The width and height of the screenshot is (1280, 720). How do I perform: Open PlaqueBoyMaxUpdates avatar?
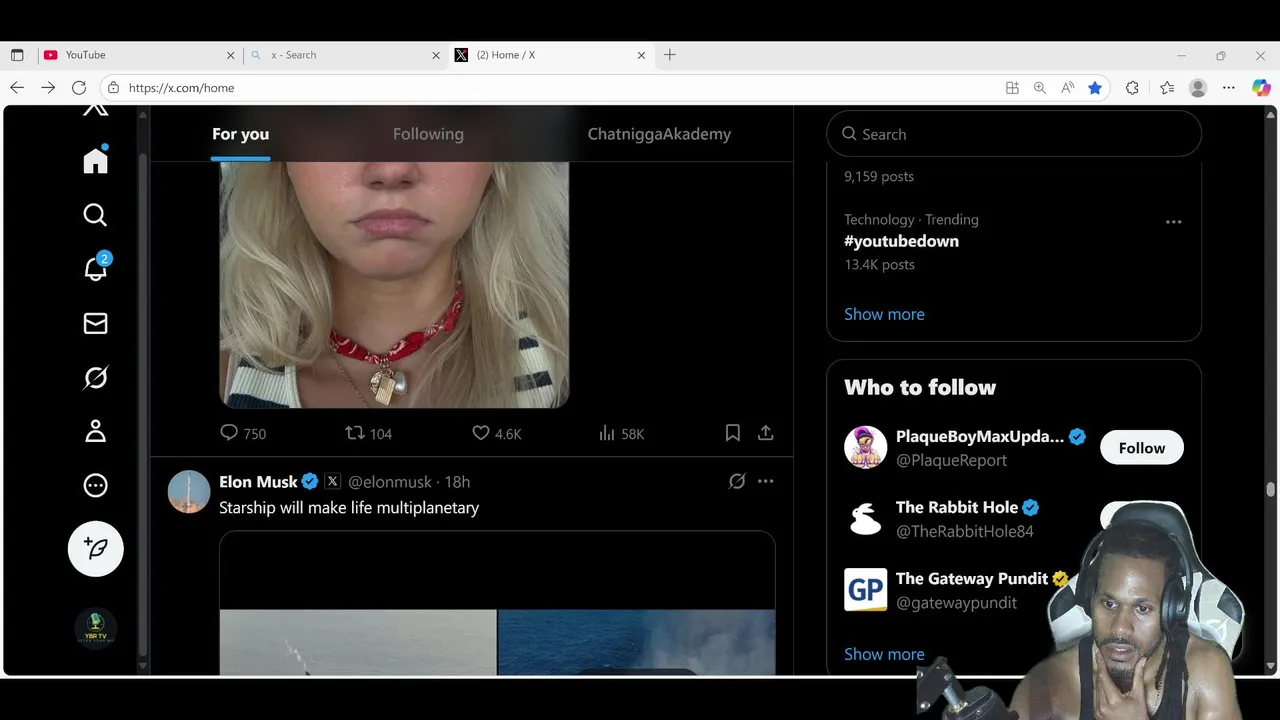tap(865, 448)
